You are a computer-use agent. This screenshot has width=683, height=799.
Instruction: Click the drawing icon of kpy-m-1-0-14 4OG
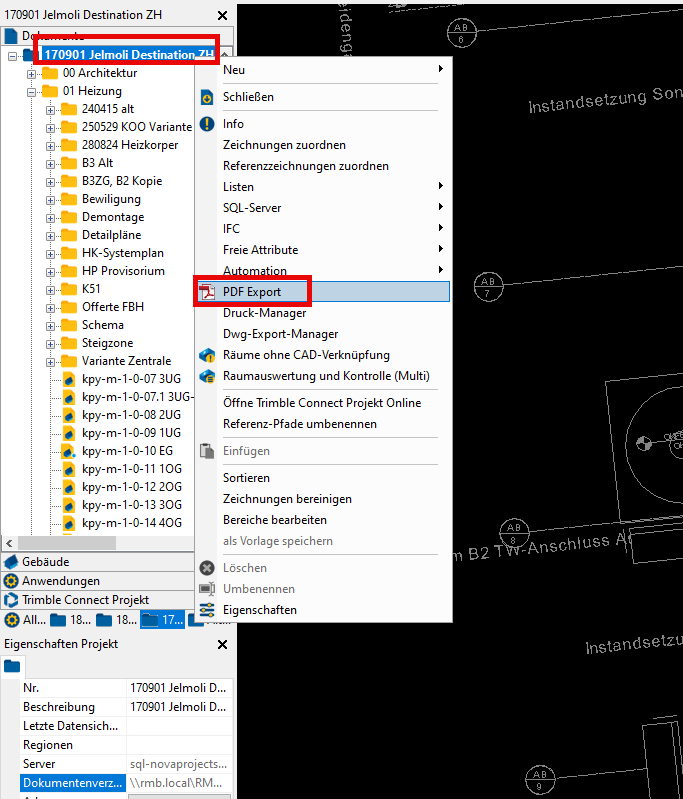pos(69,523)
